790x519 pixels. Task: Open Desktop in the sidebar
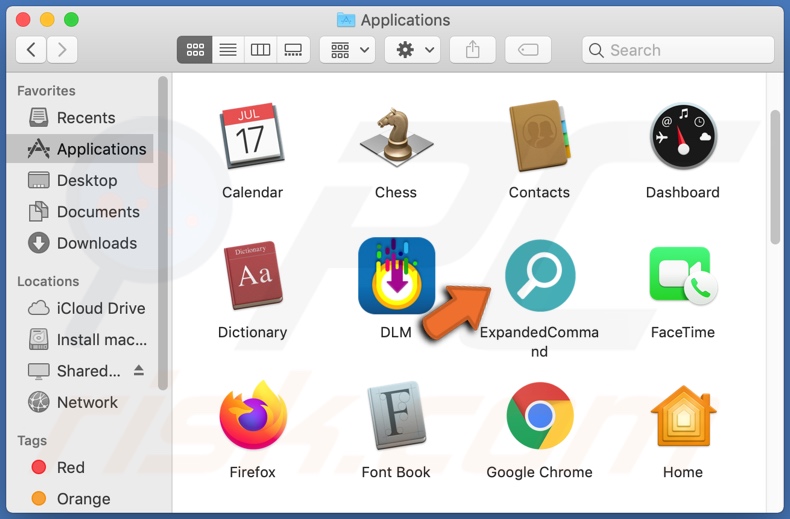[81, 180]
